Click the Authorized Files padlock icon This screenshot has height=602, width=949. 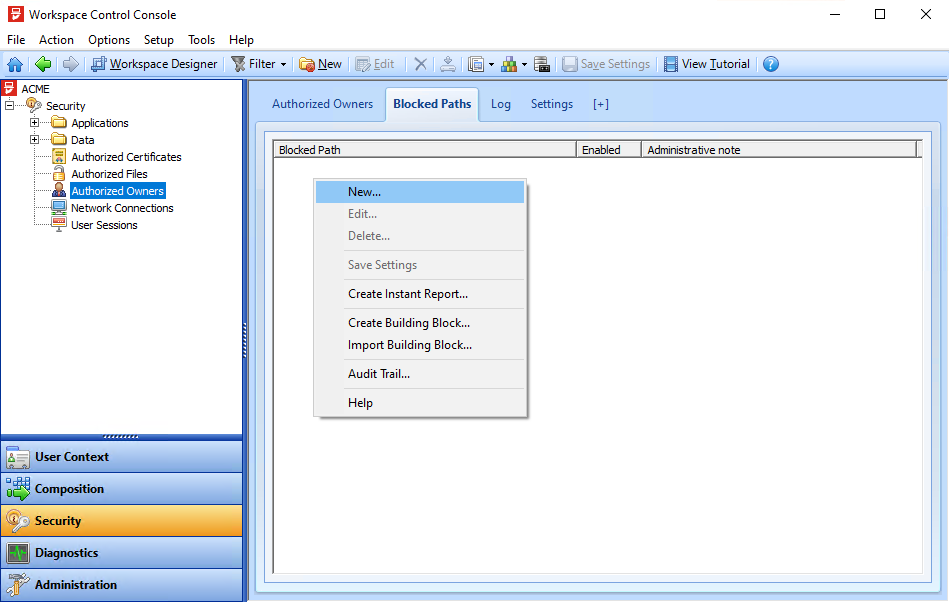coord(59,174)
